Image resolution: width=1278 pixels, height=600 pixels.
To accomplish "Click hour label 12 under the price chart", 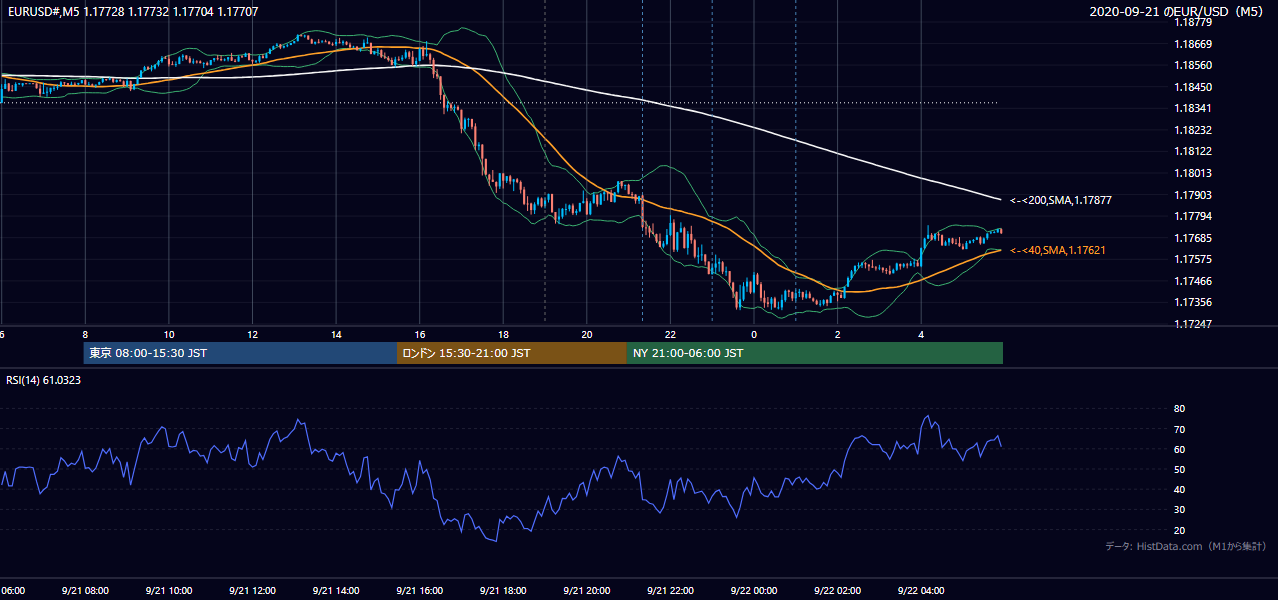I will (x=252, y=334).
